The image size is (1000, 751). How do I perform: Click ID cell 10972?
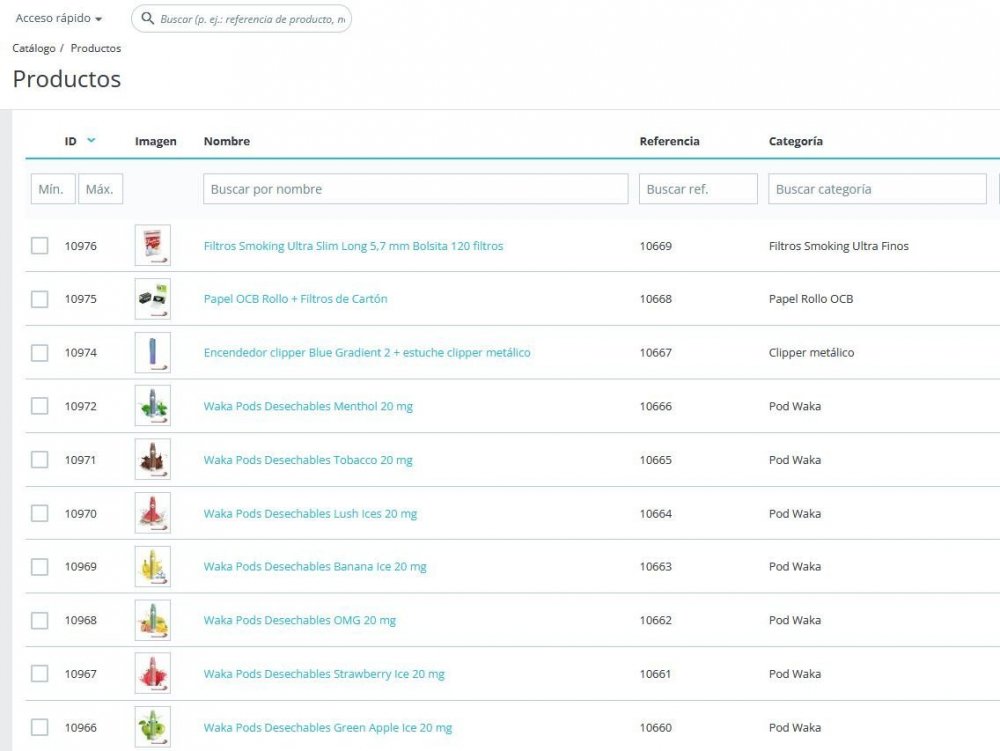click(x=80, y=406)
